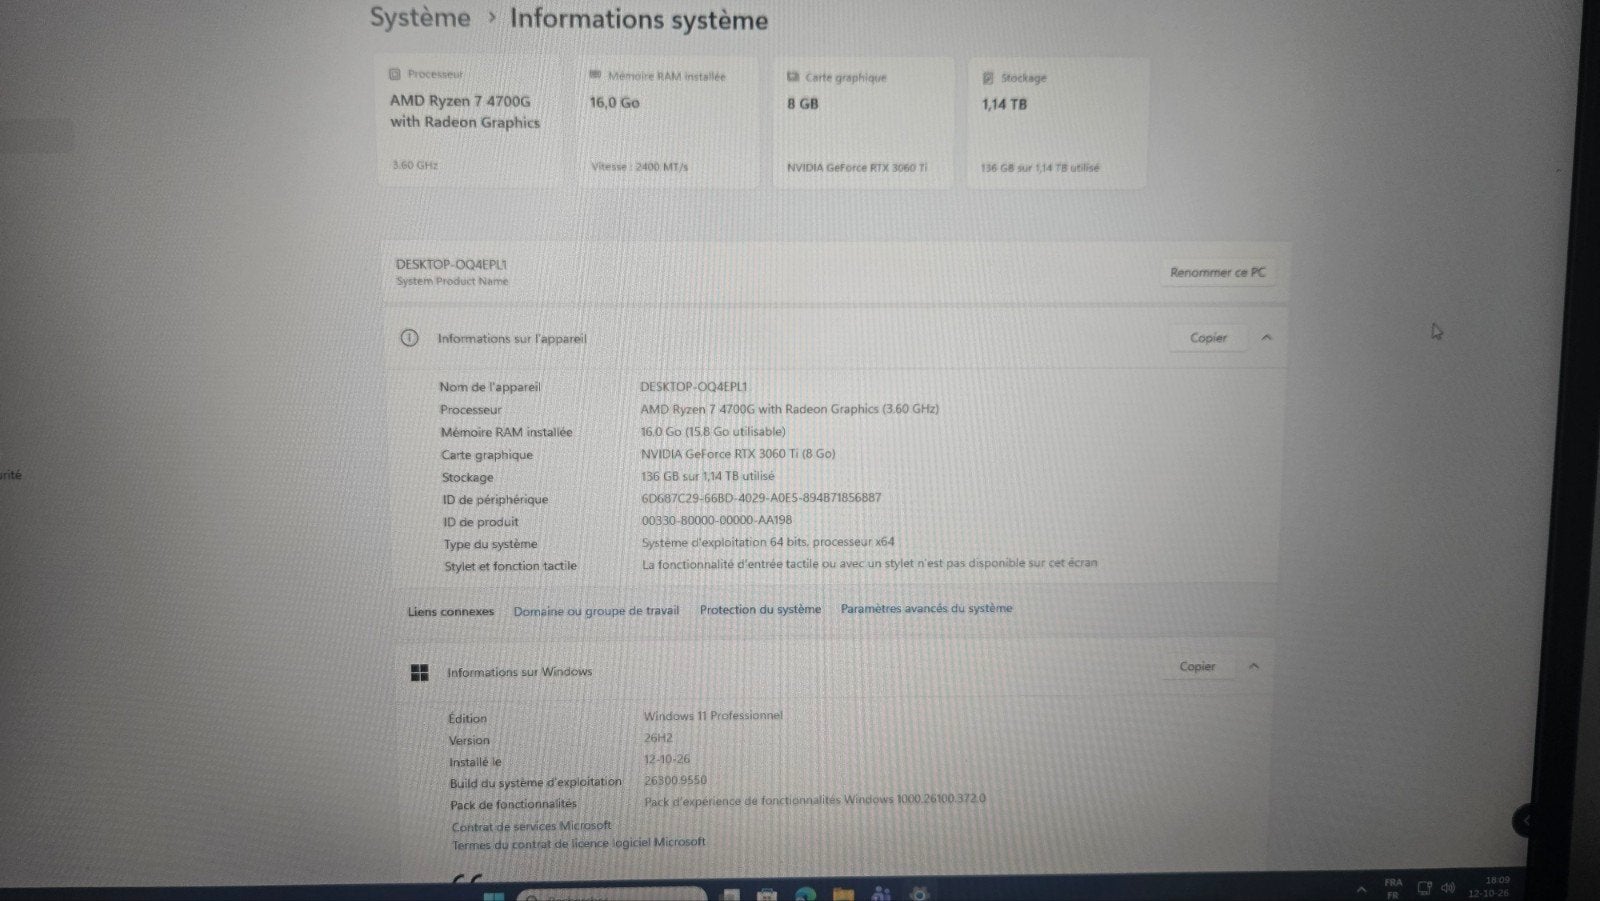The height and width of the screenshot is (901, 1600).
Task: Open the Stockage 1,14 TB card
Action: [1058, 123]
